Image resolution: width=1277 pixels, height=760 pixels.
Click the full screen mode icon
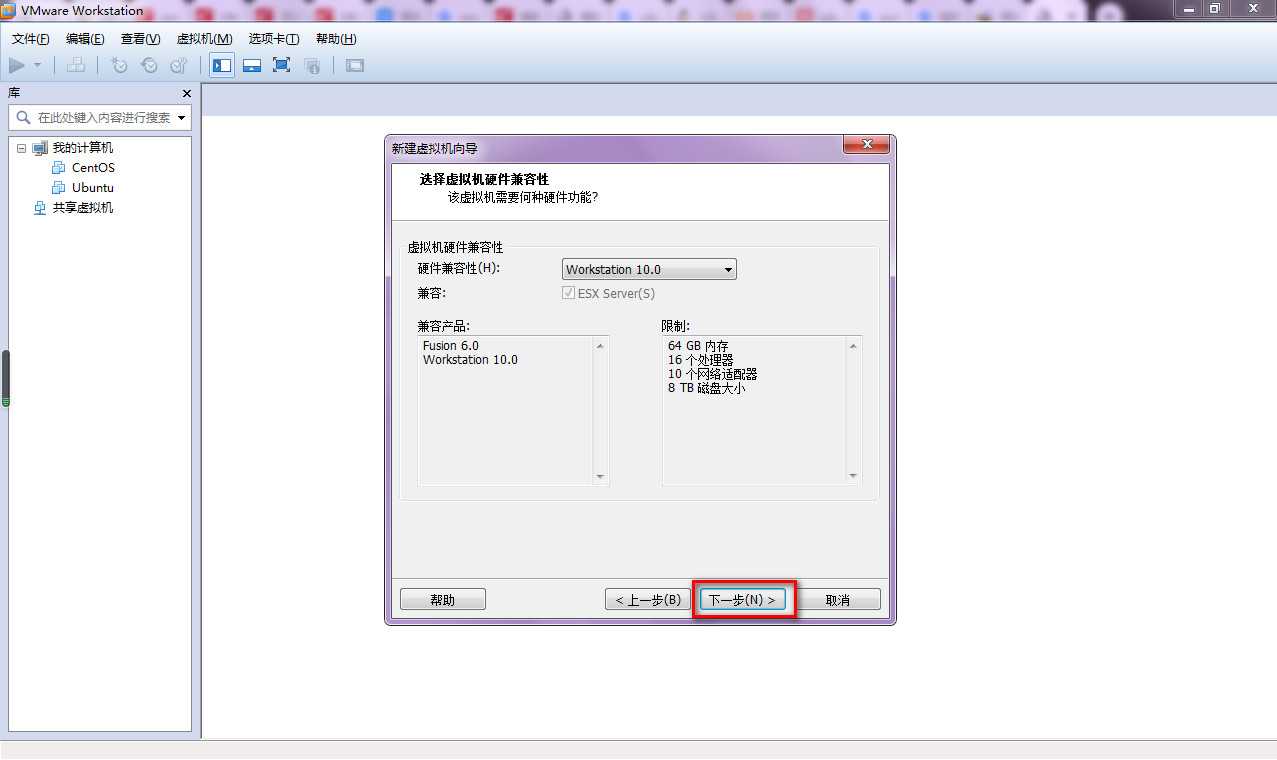point(282,65)
